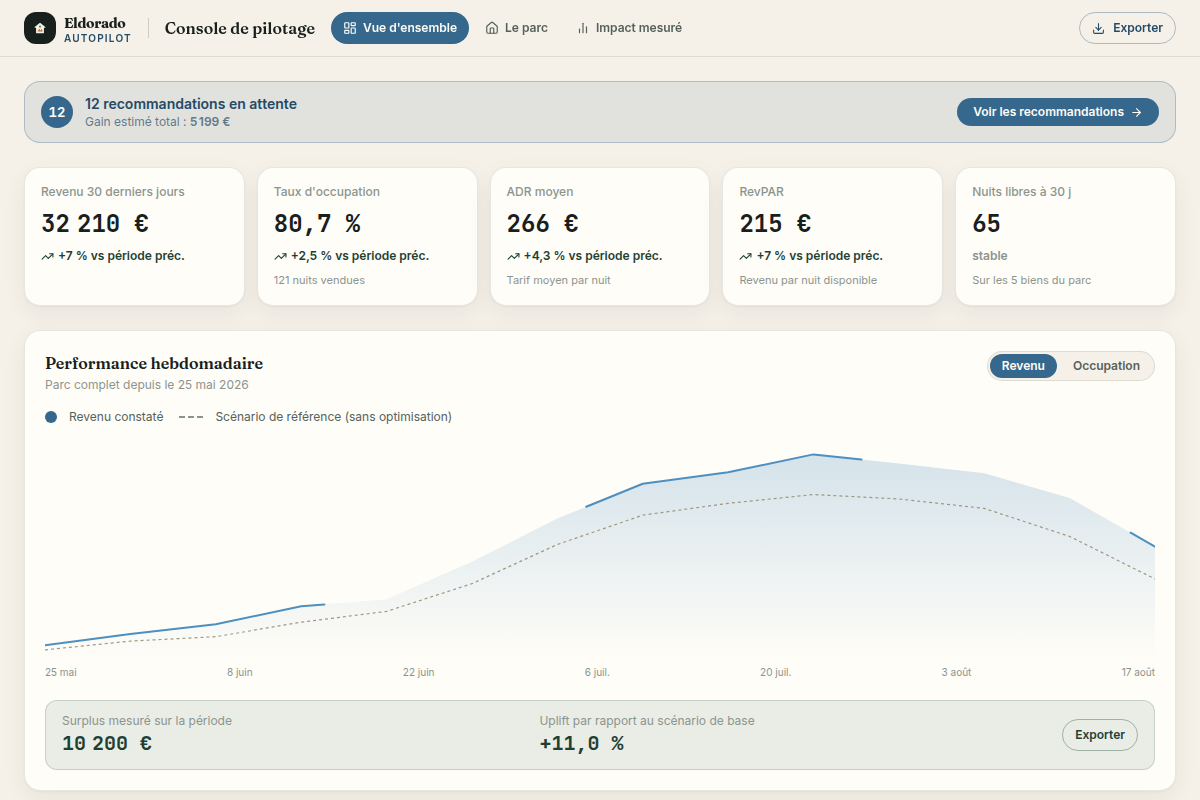Click '121 nuits vendues' text
Screen dimensions: 1200x800
coord(319,280)
